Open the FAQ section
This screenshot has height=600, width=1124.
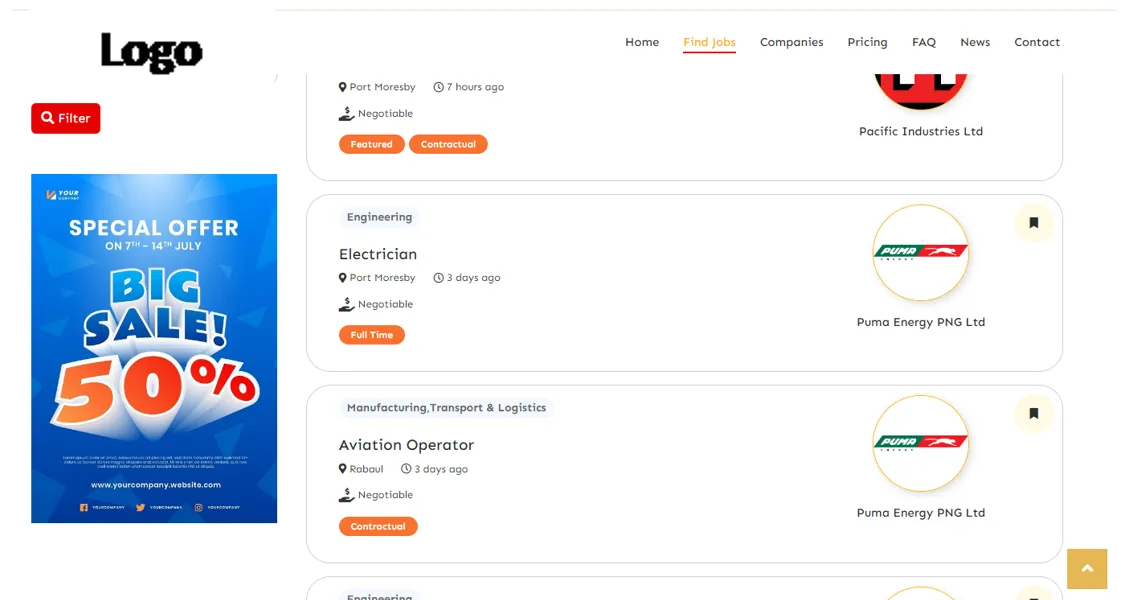pyautogui.click(x=923, y=42)
